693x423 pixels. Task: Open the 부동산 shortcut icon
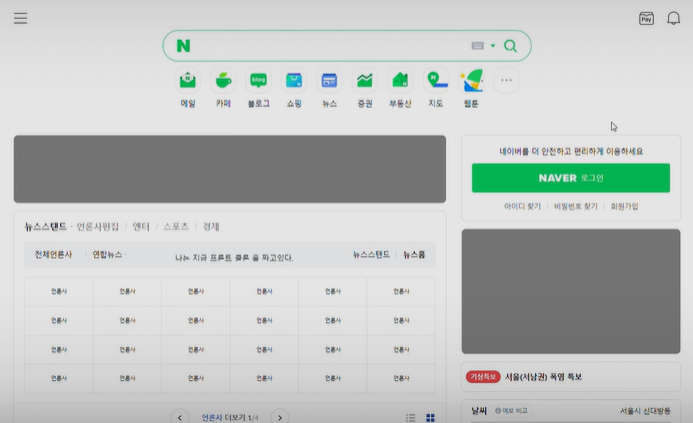tap(400, 81)
